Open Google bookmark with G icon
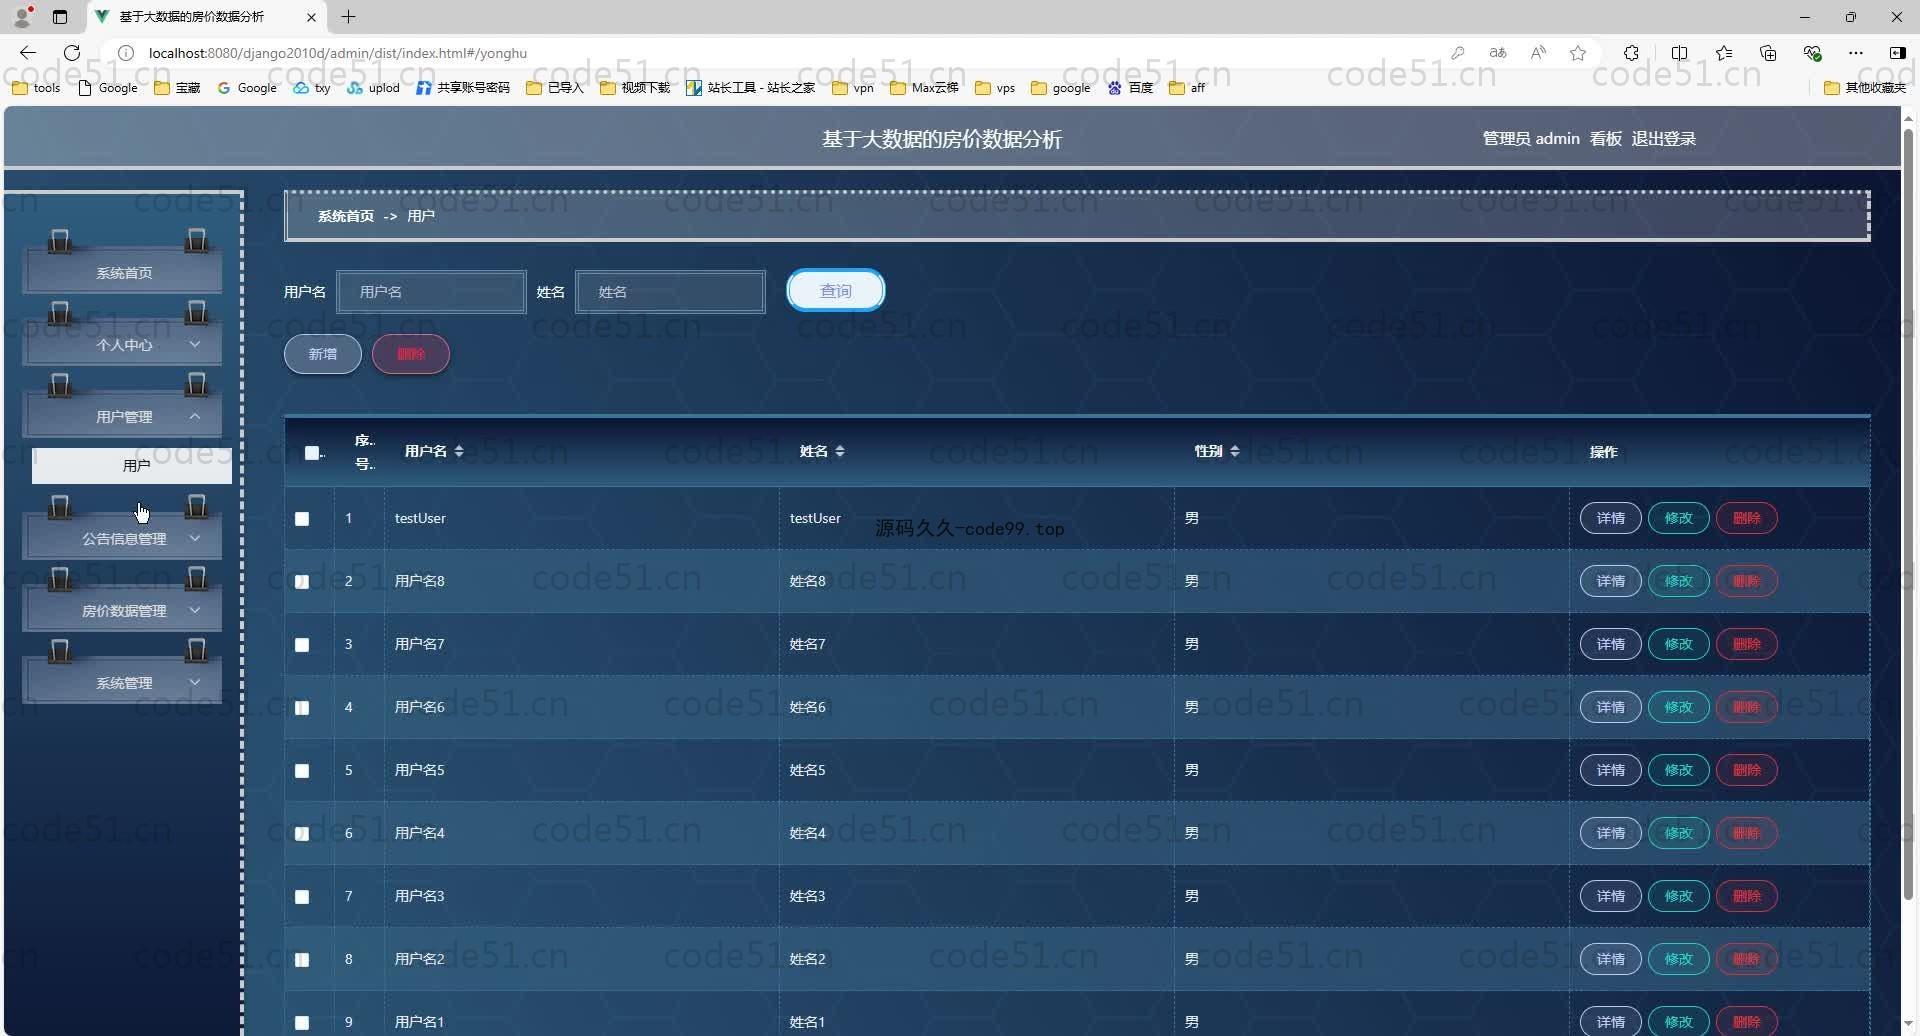The image size is (1920, 1036). pos(247,88)
